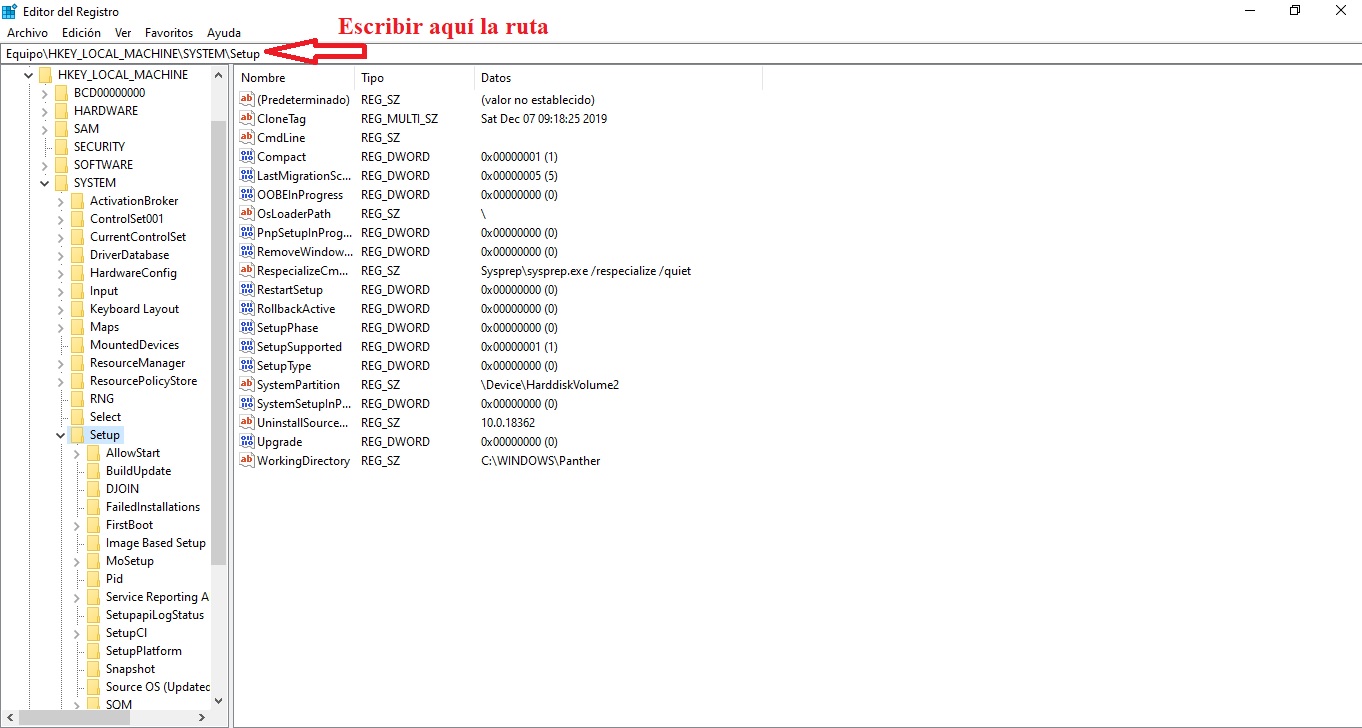Click the Upgrade DWORD icon
This screenshot has width=1362, height=728.
pyautogui.click(x=247, y=441)
